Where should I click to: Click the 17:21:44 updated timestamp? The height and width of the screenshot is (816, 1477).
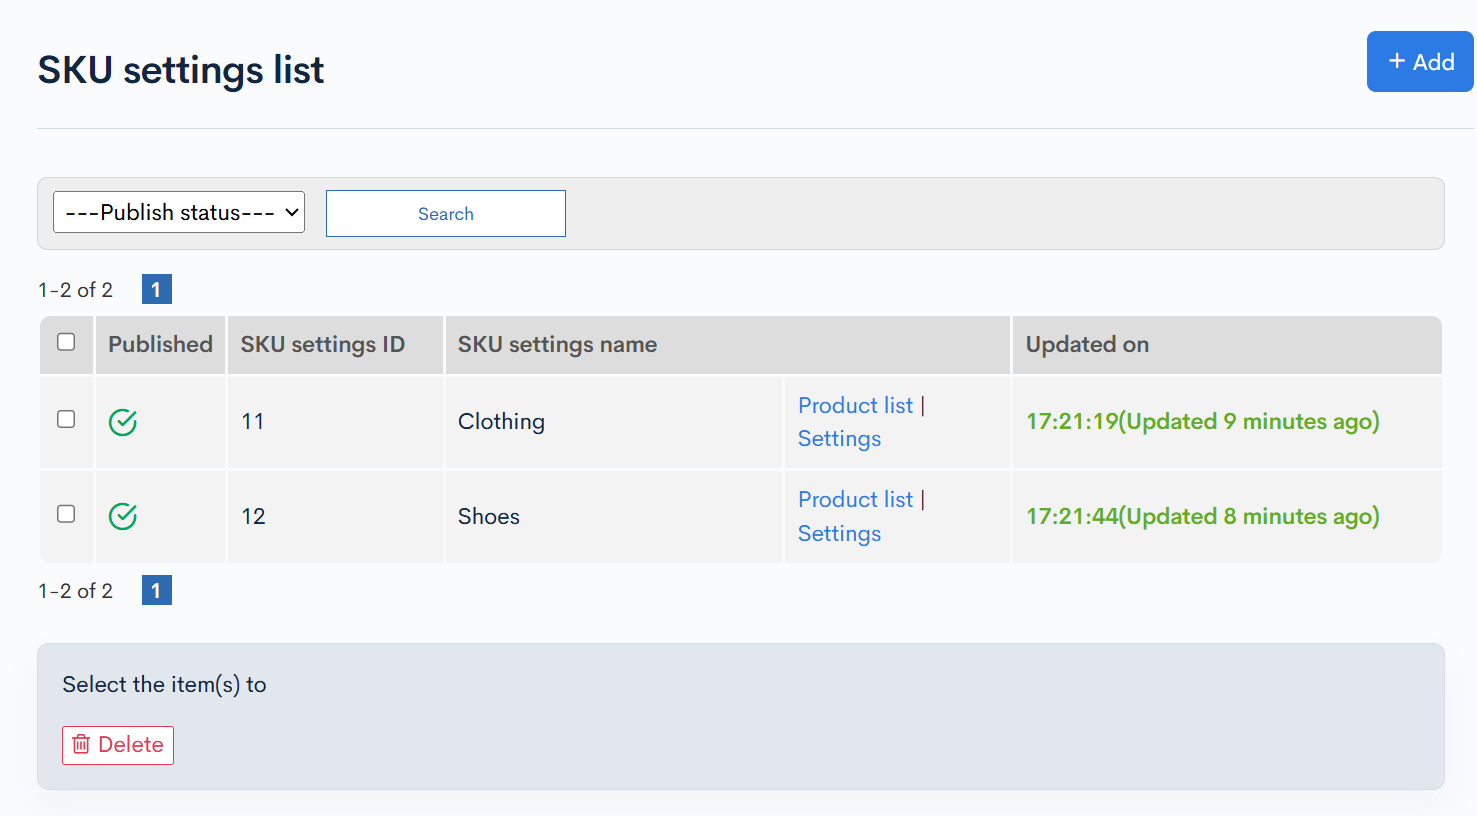pos(1203,516)
